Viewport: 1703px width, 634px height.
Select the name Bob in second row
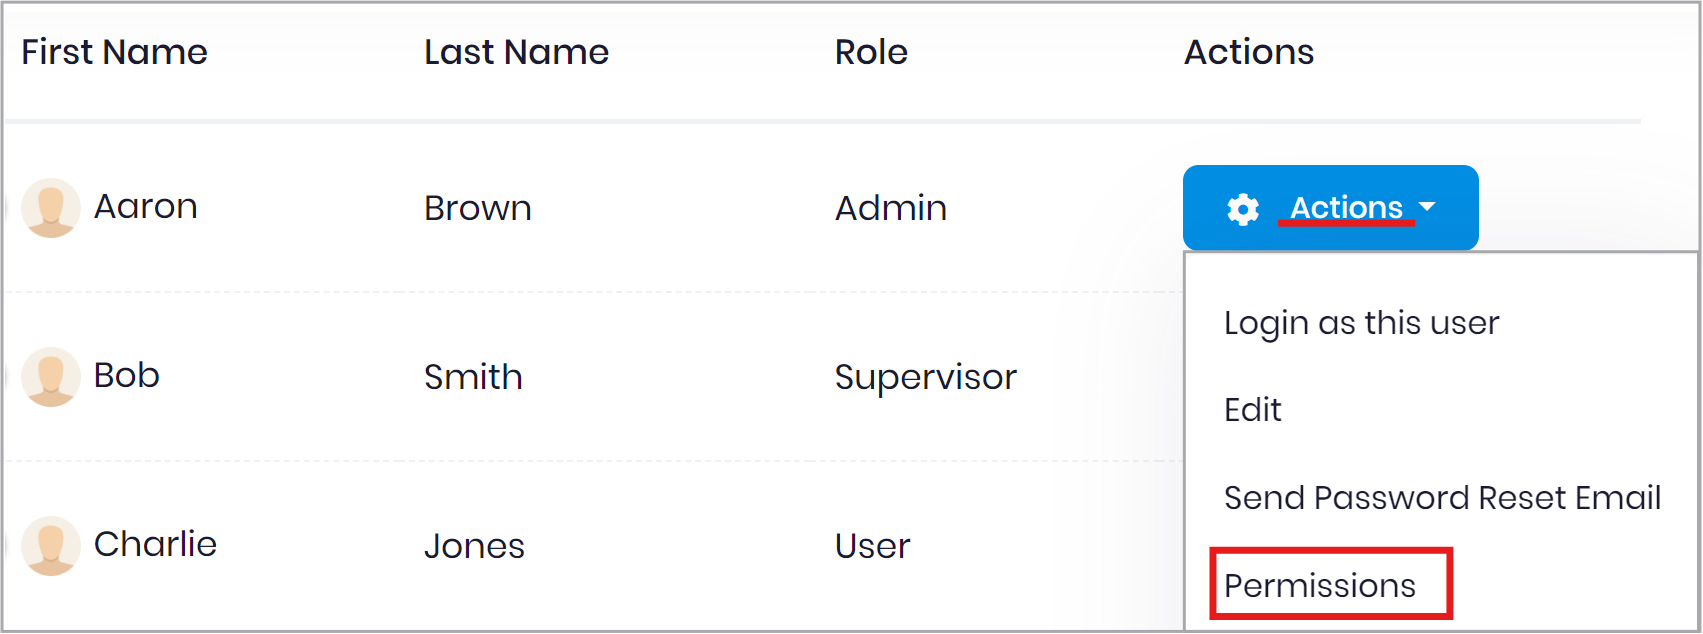pos(126,376)
